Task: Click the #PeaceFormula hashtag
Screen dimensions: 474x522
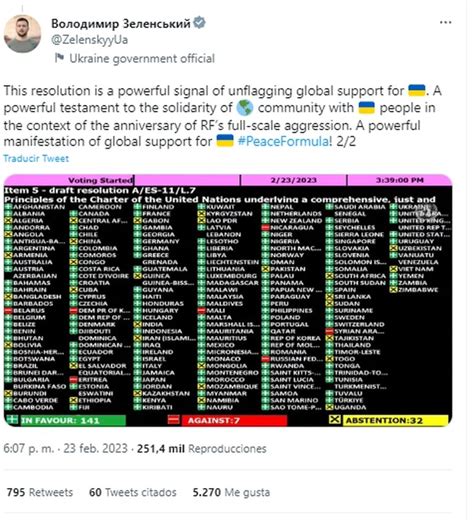Action: pos(285,141)
